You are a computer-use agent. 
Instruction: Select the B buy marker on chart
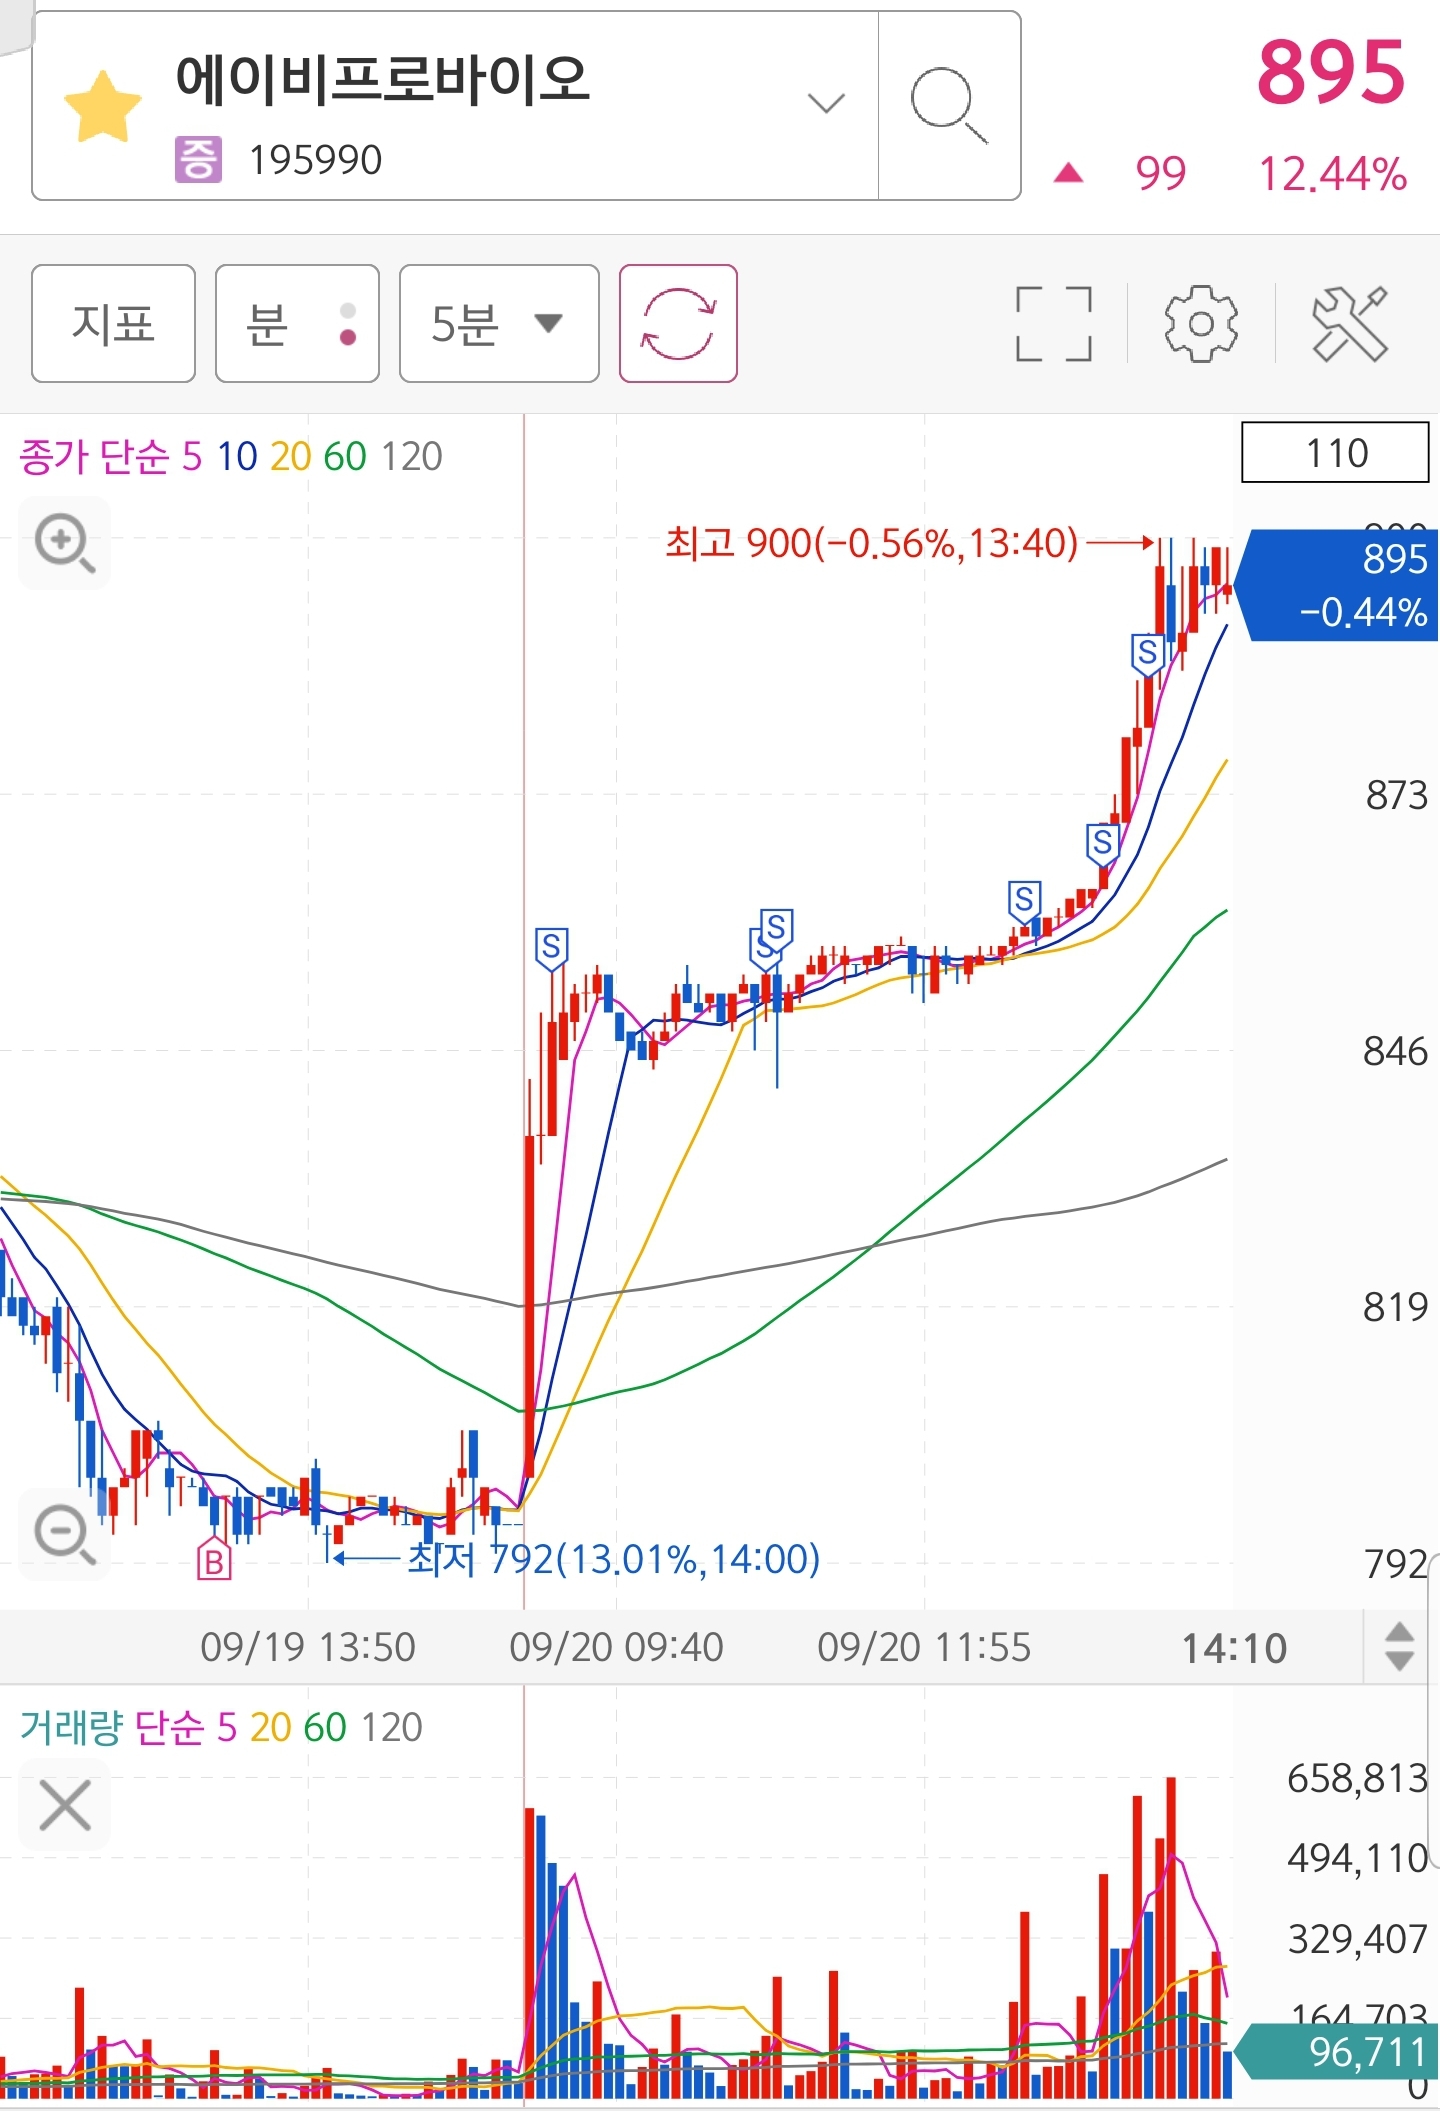coord(214,1560)
